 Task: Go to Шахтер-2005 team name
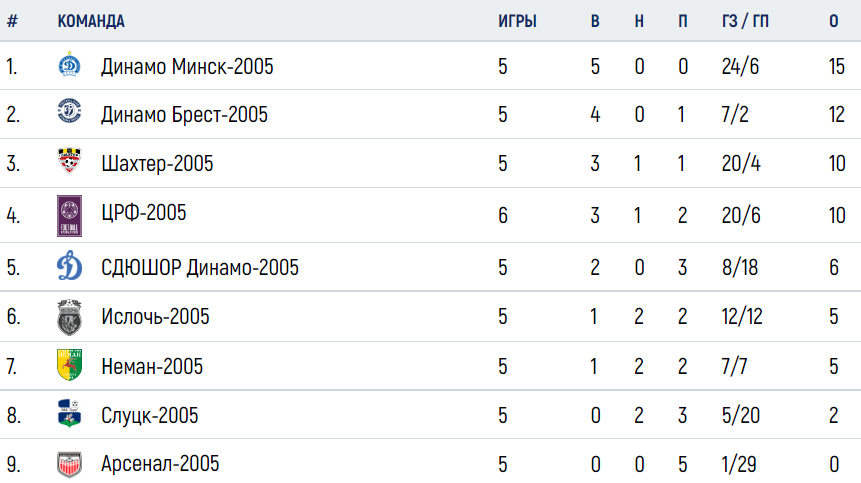[x=157, y=164]
